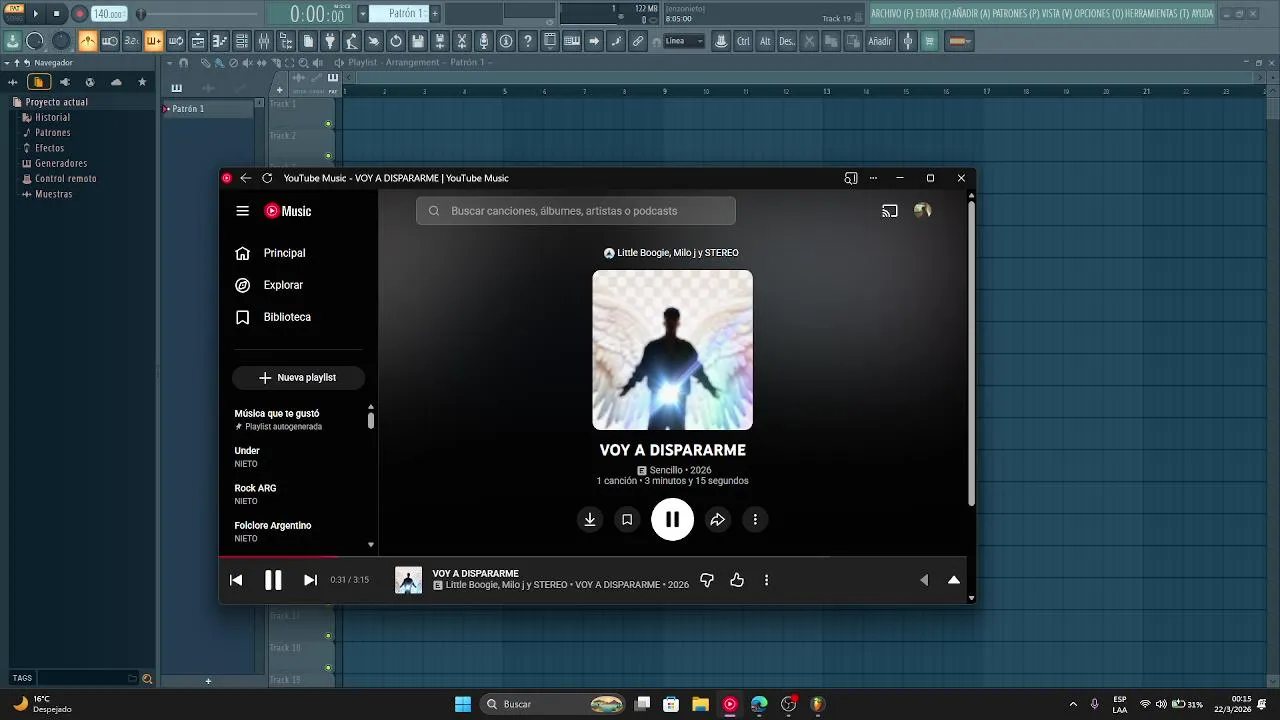Click the undo history circular arrow icon
The height and width of the screenshot is (720, 1280).
395,41
